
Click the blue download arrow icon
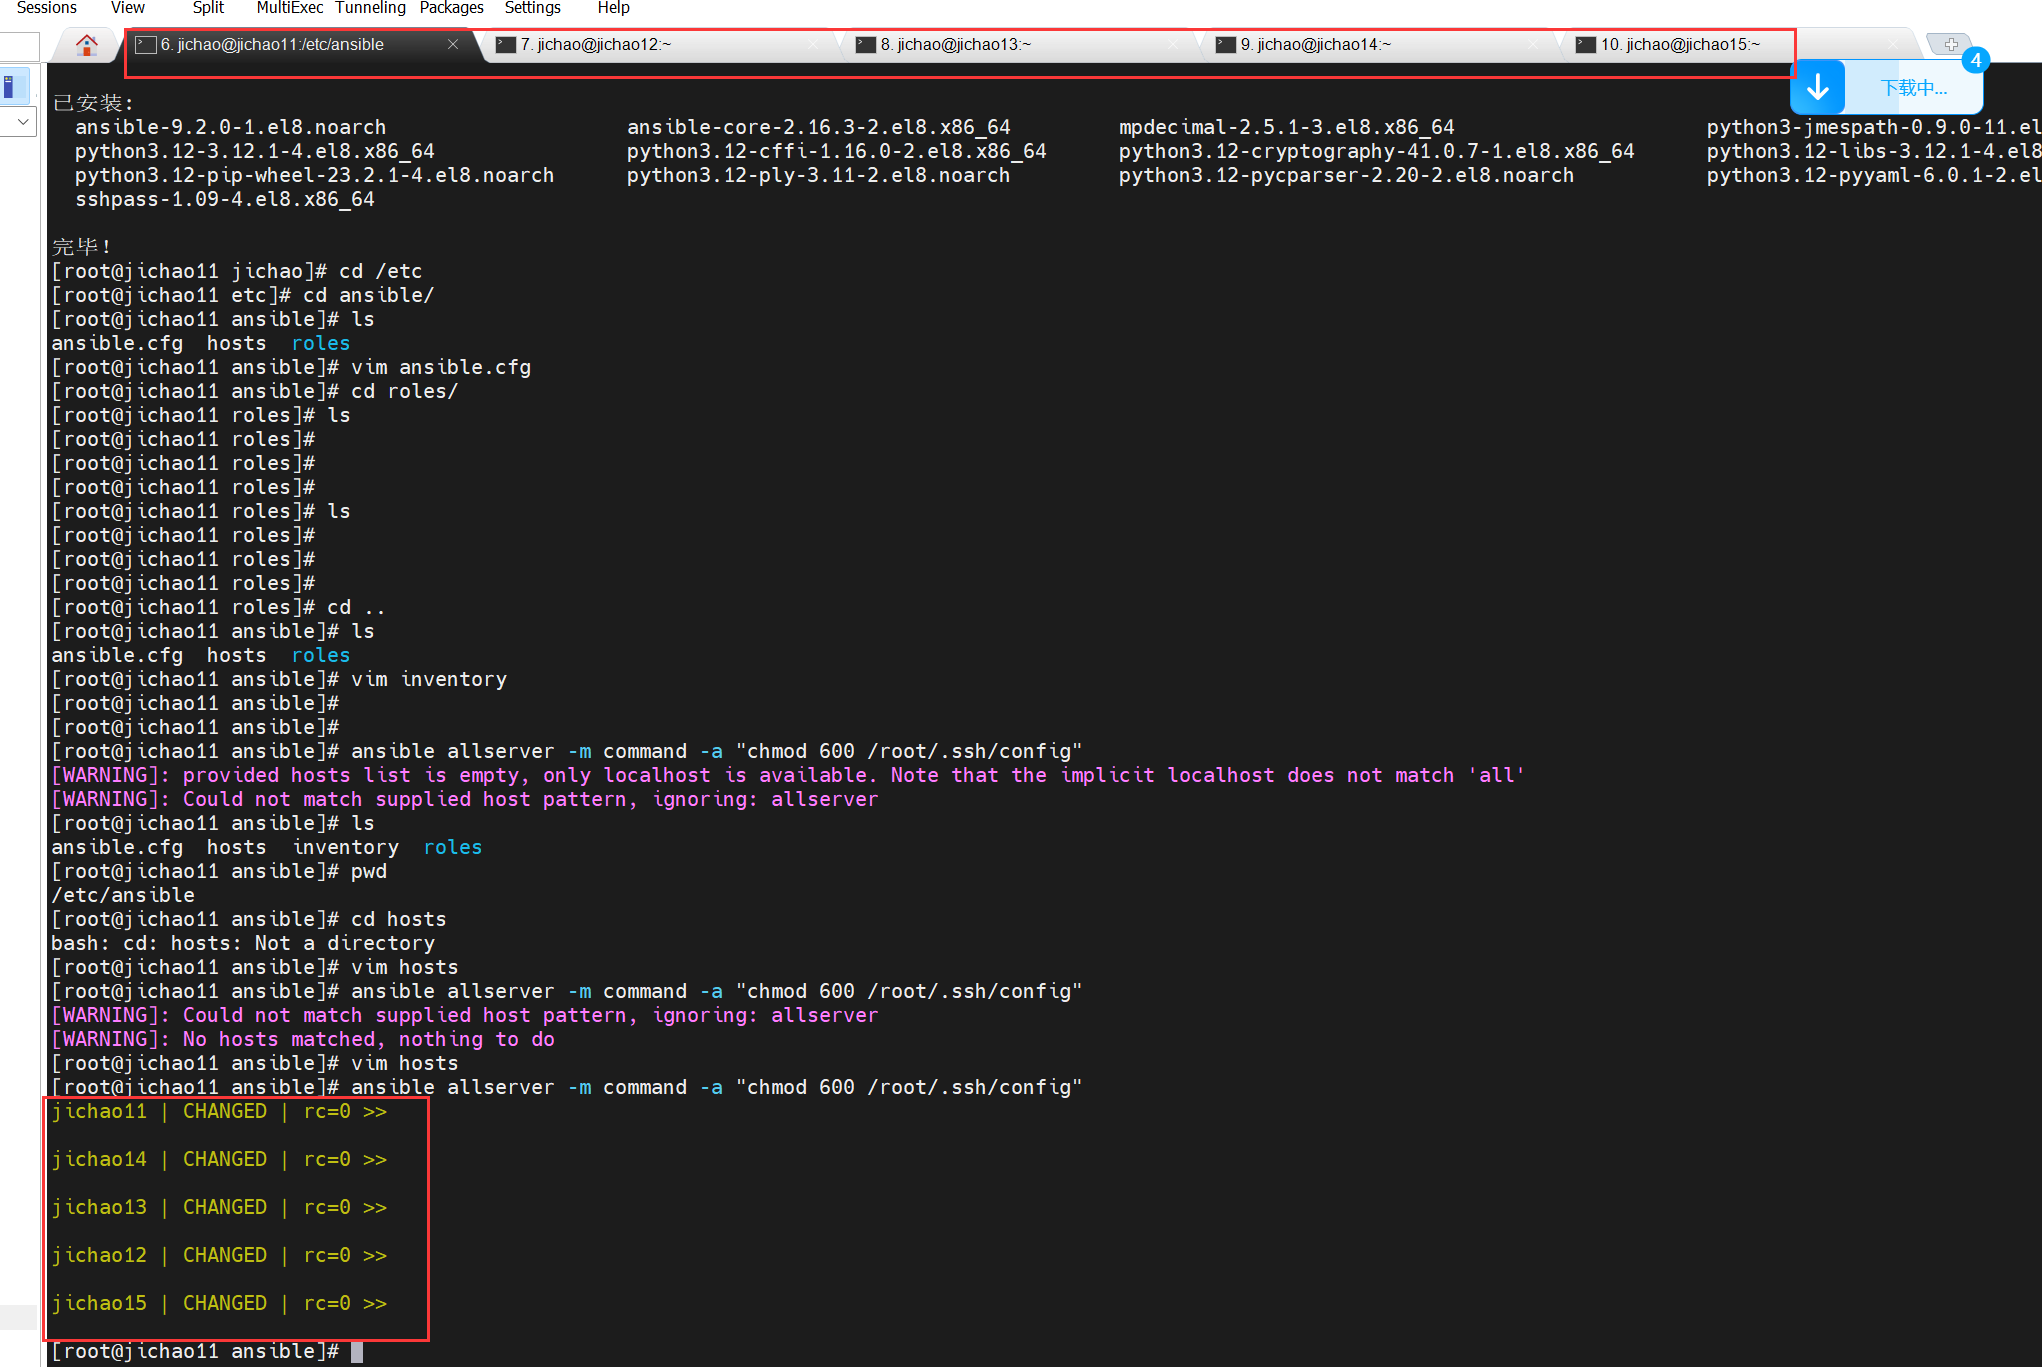click(x=1817, y=88)
